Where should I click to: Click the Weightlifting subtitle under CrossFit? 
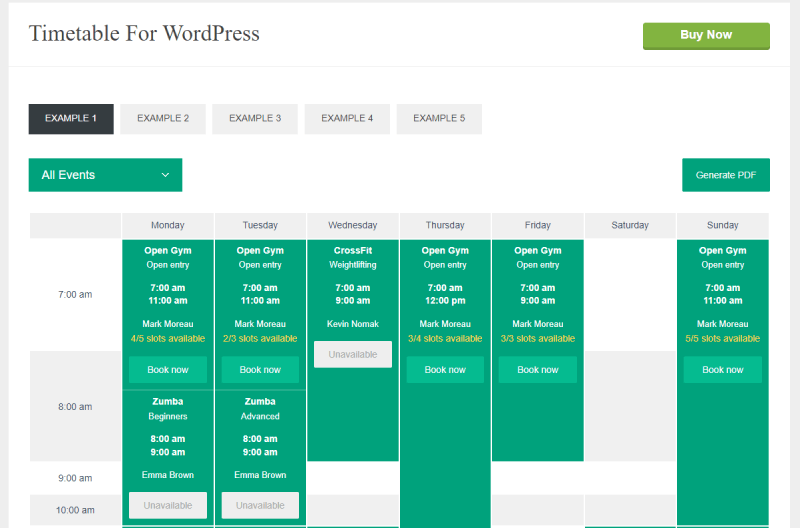(353, 265)
